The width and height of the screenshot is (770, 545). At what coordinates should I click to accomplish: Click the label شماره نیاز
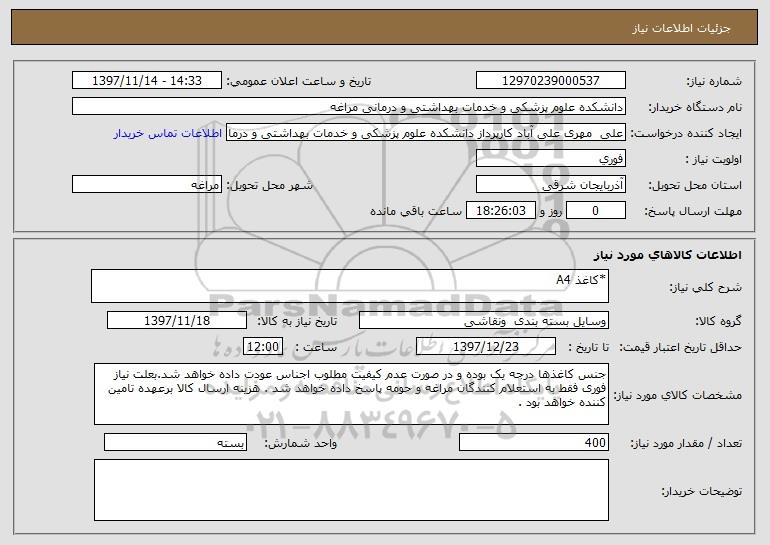tap(714, 81)
